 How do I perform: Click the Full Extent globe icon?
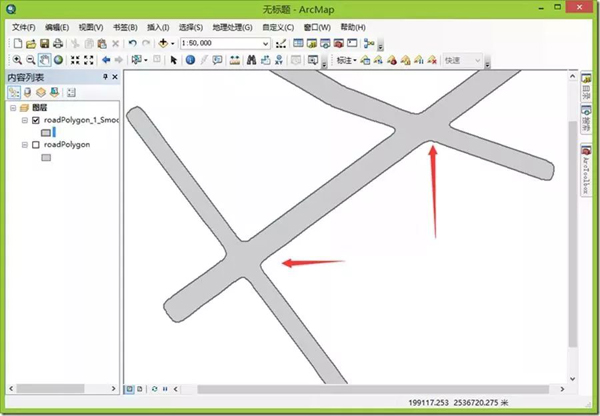click(x=58, y=60)
